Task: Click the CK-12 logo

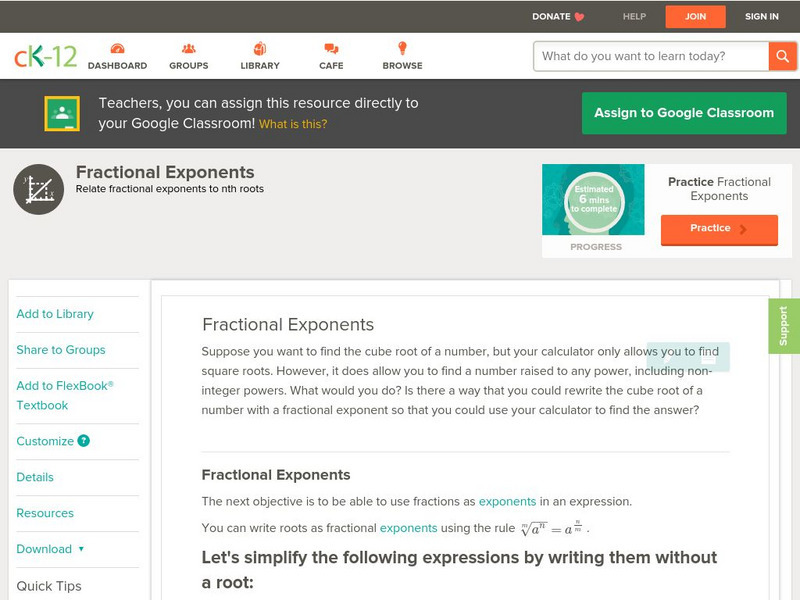Action: pos(45,56)
